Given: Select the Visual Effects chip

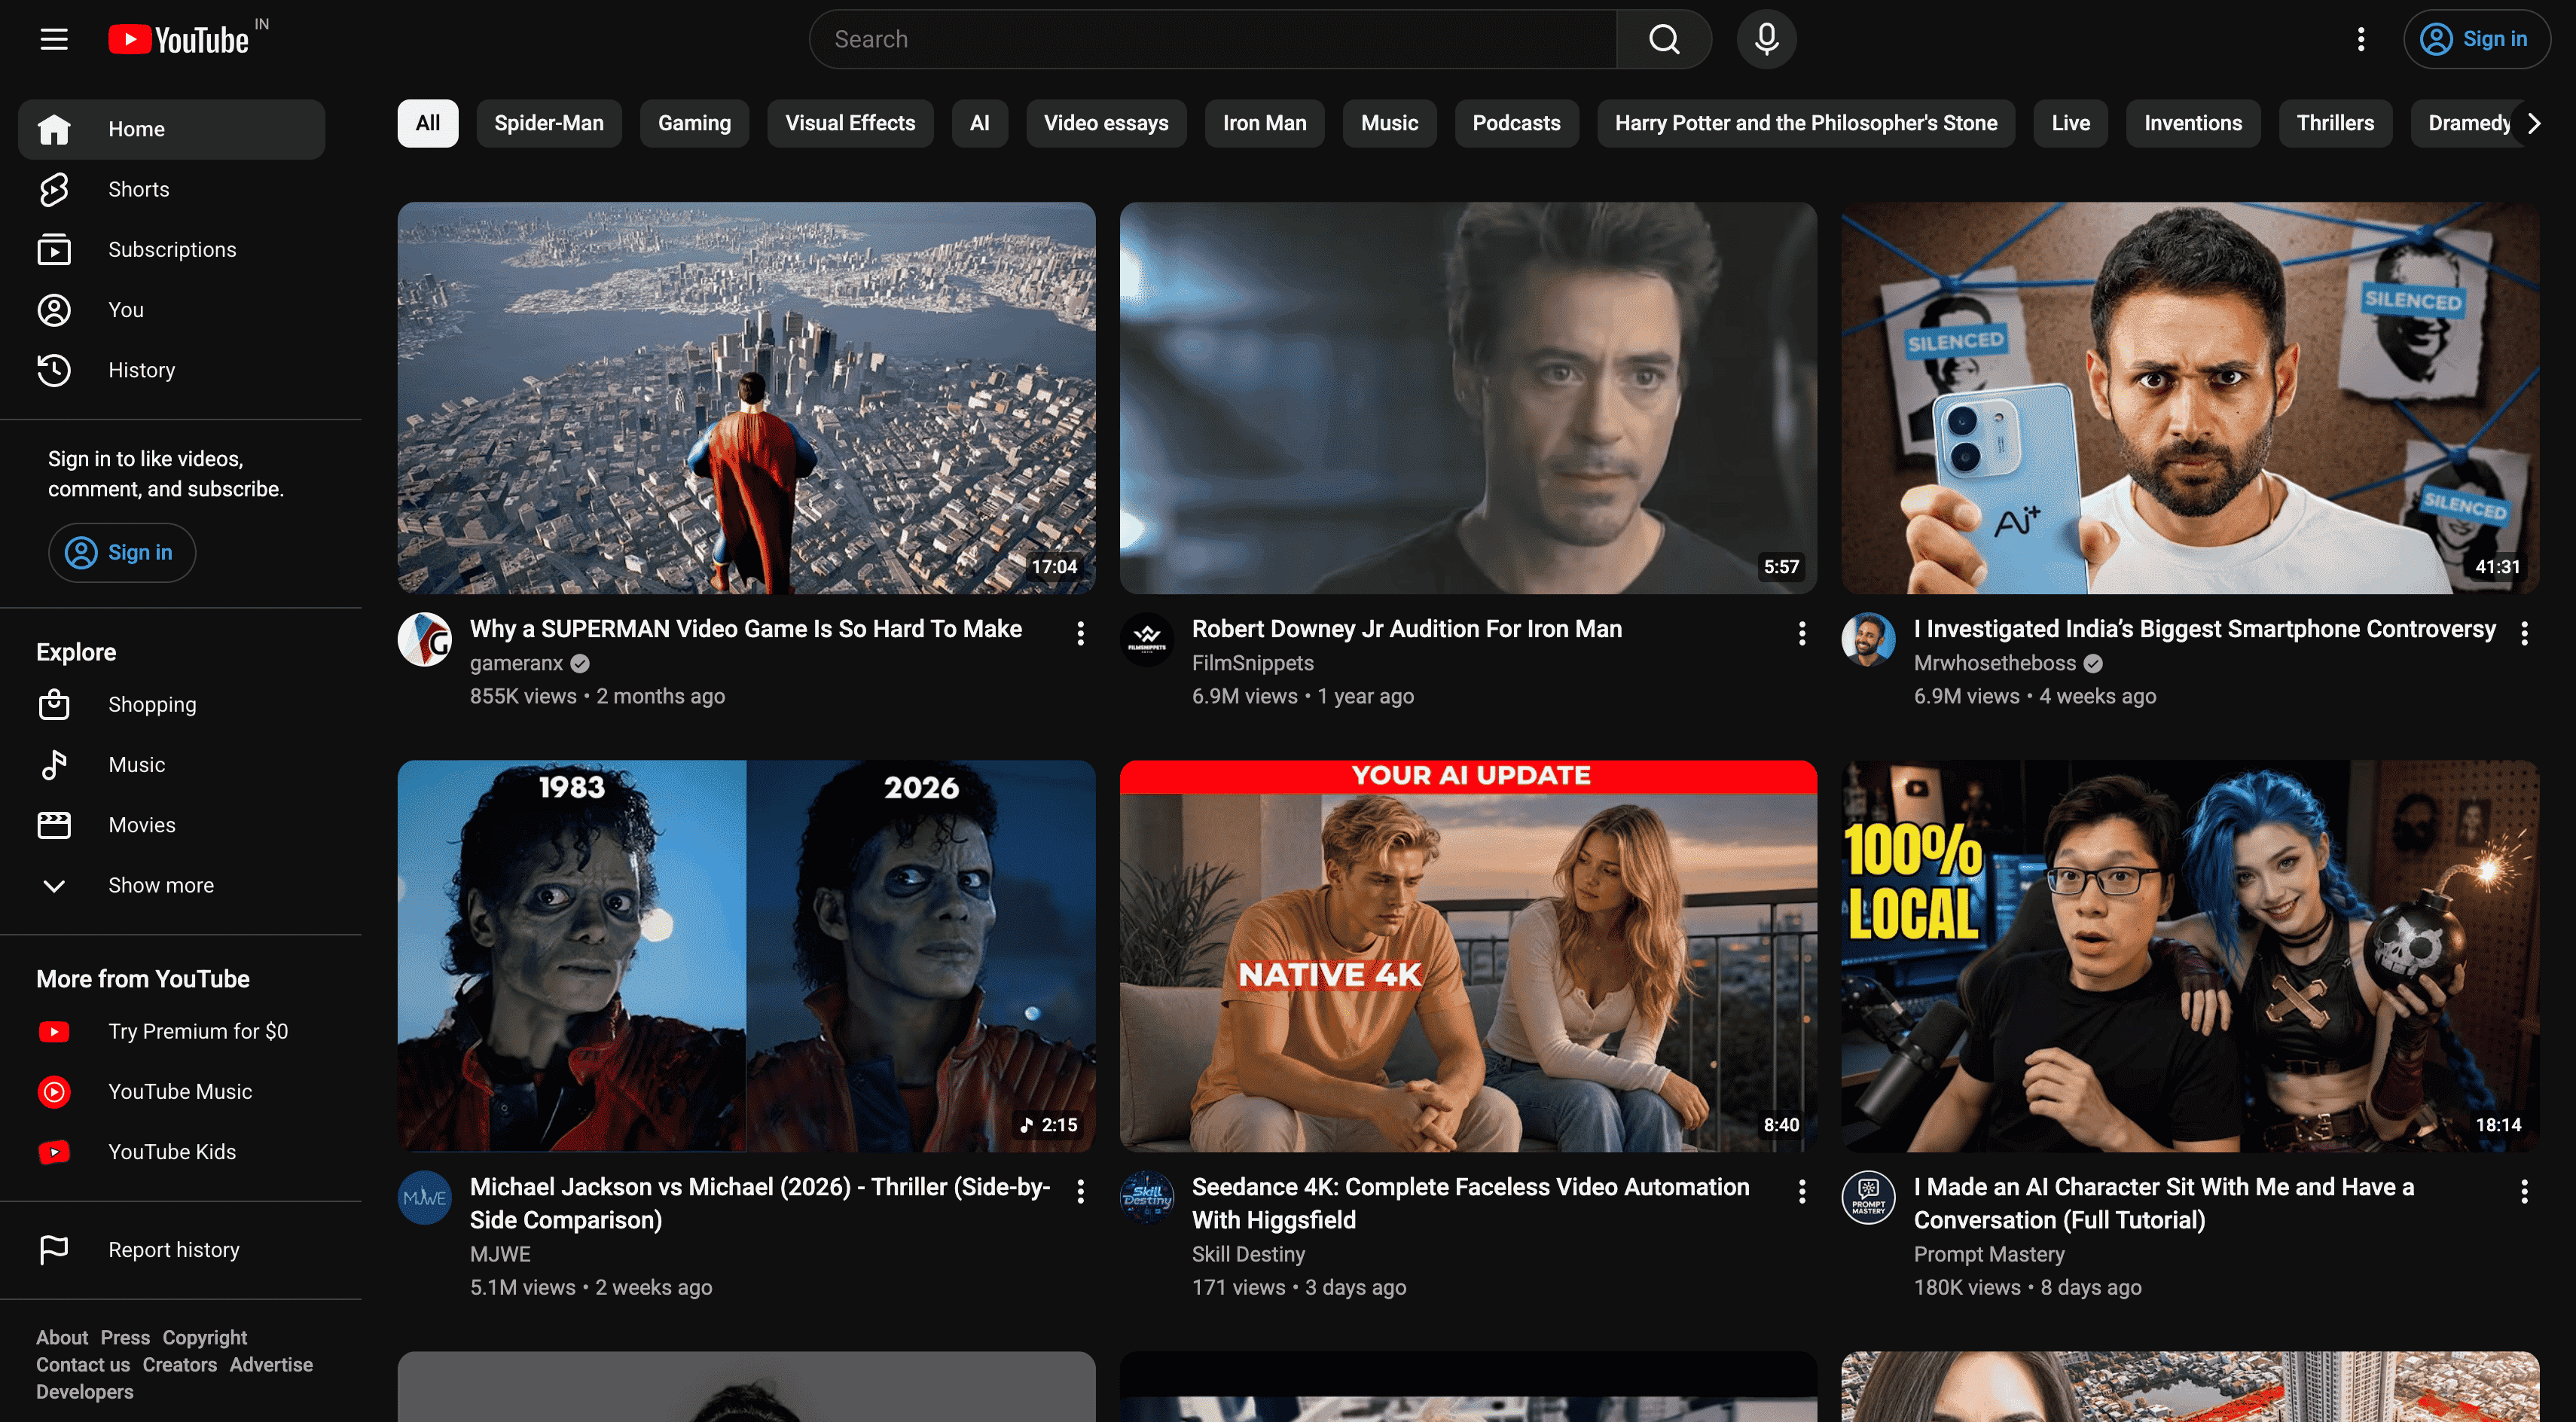Looking at the screenshot, I should 850,123.
